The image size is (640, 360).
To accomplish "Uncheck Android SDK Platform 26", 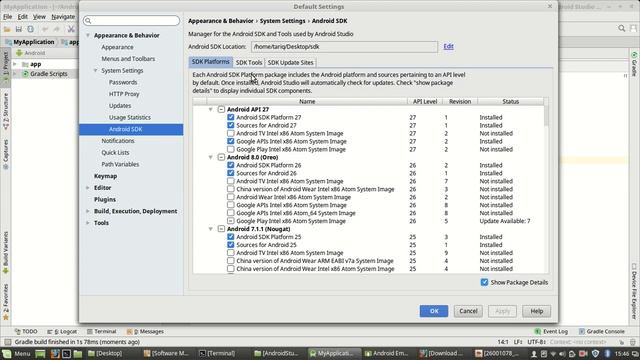I will [x=231, y=165].
